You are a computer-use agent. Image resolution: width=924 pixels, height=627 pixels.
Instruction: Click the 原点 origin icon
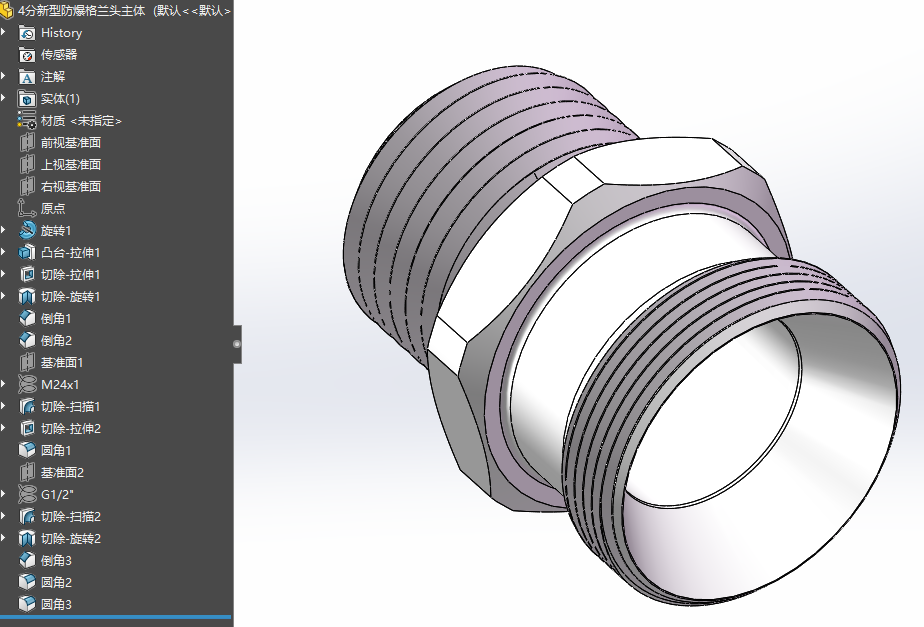(27, 209)
